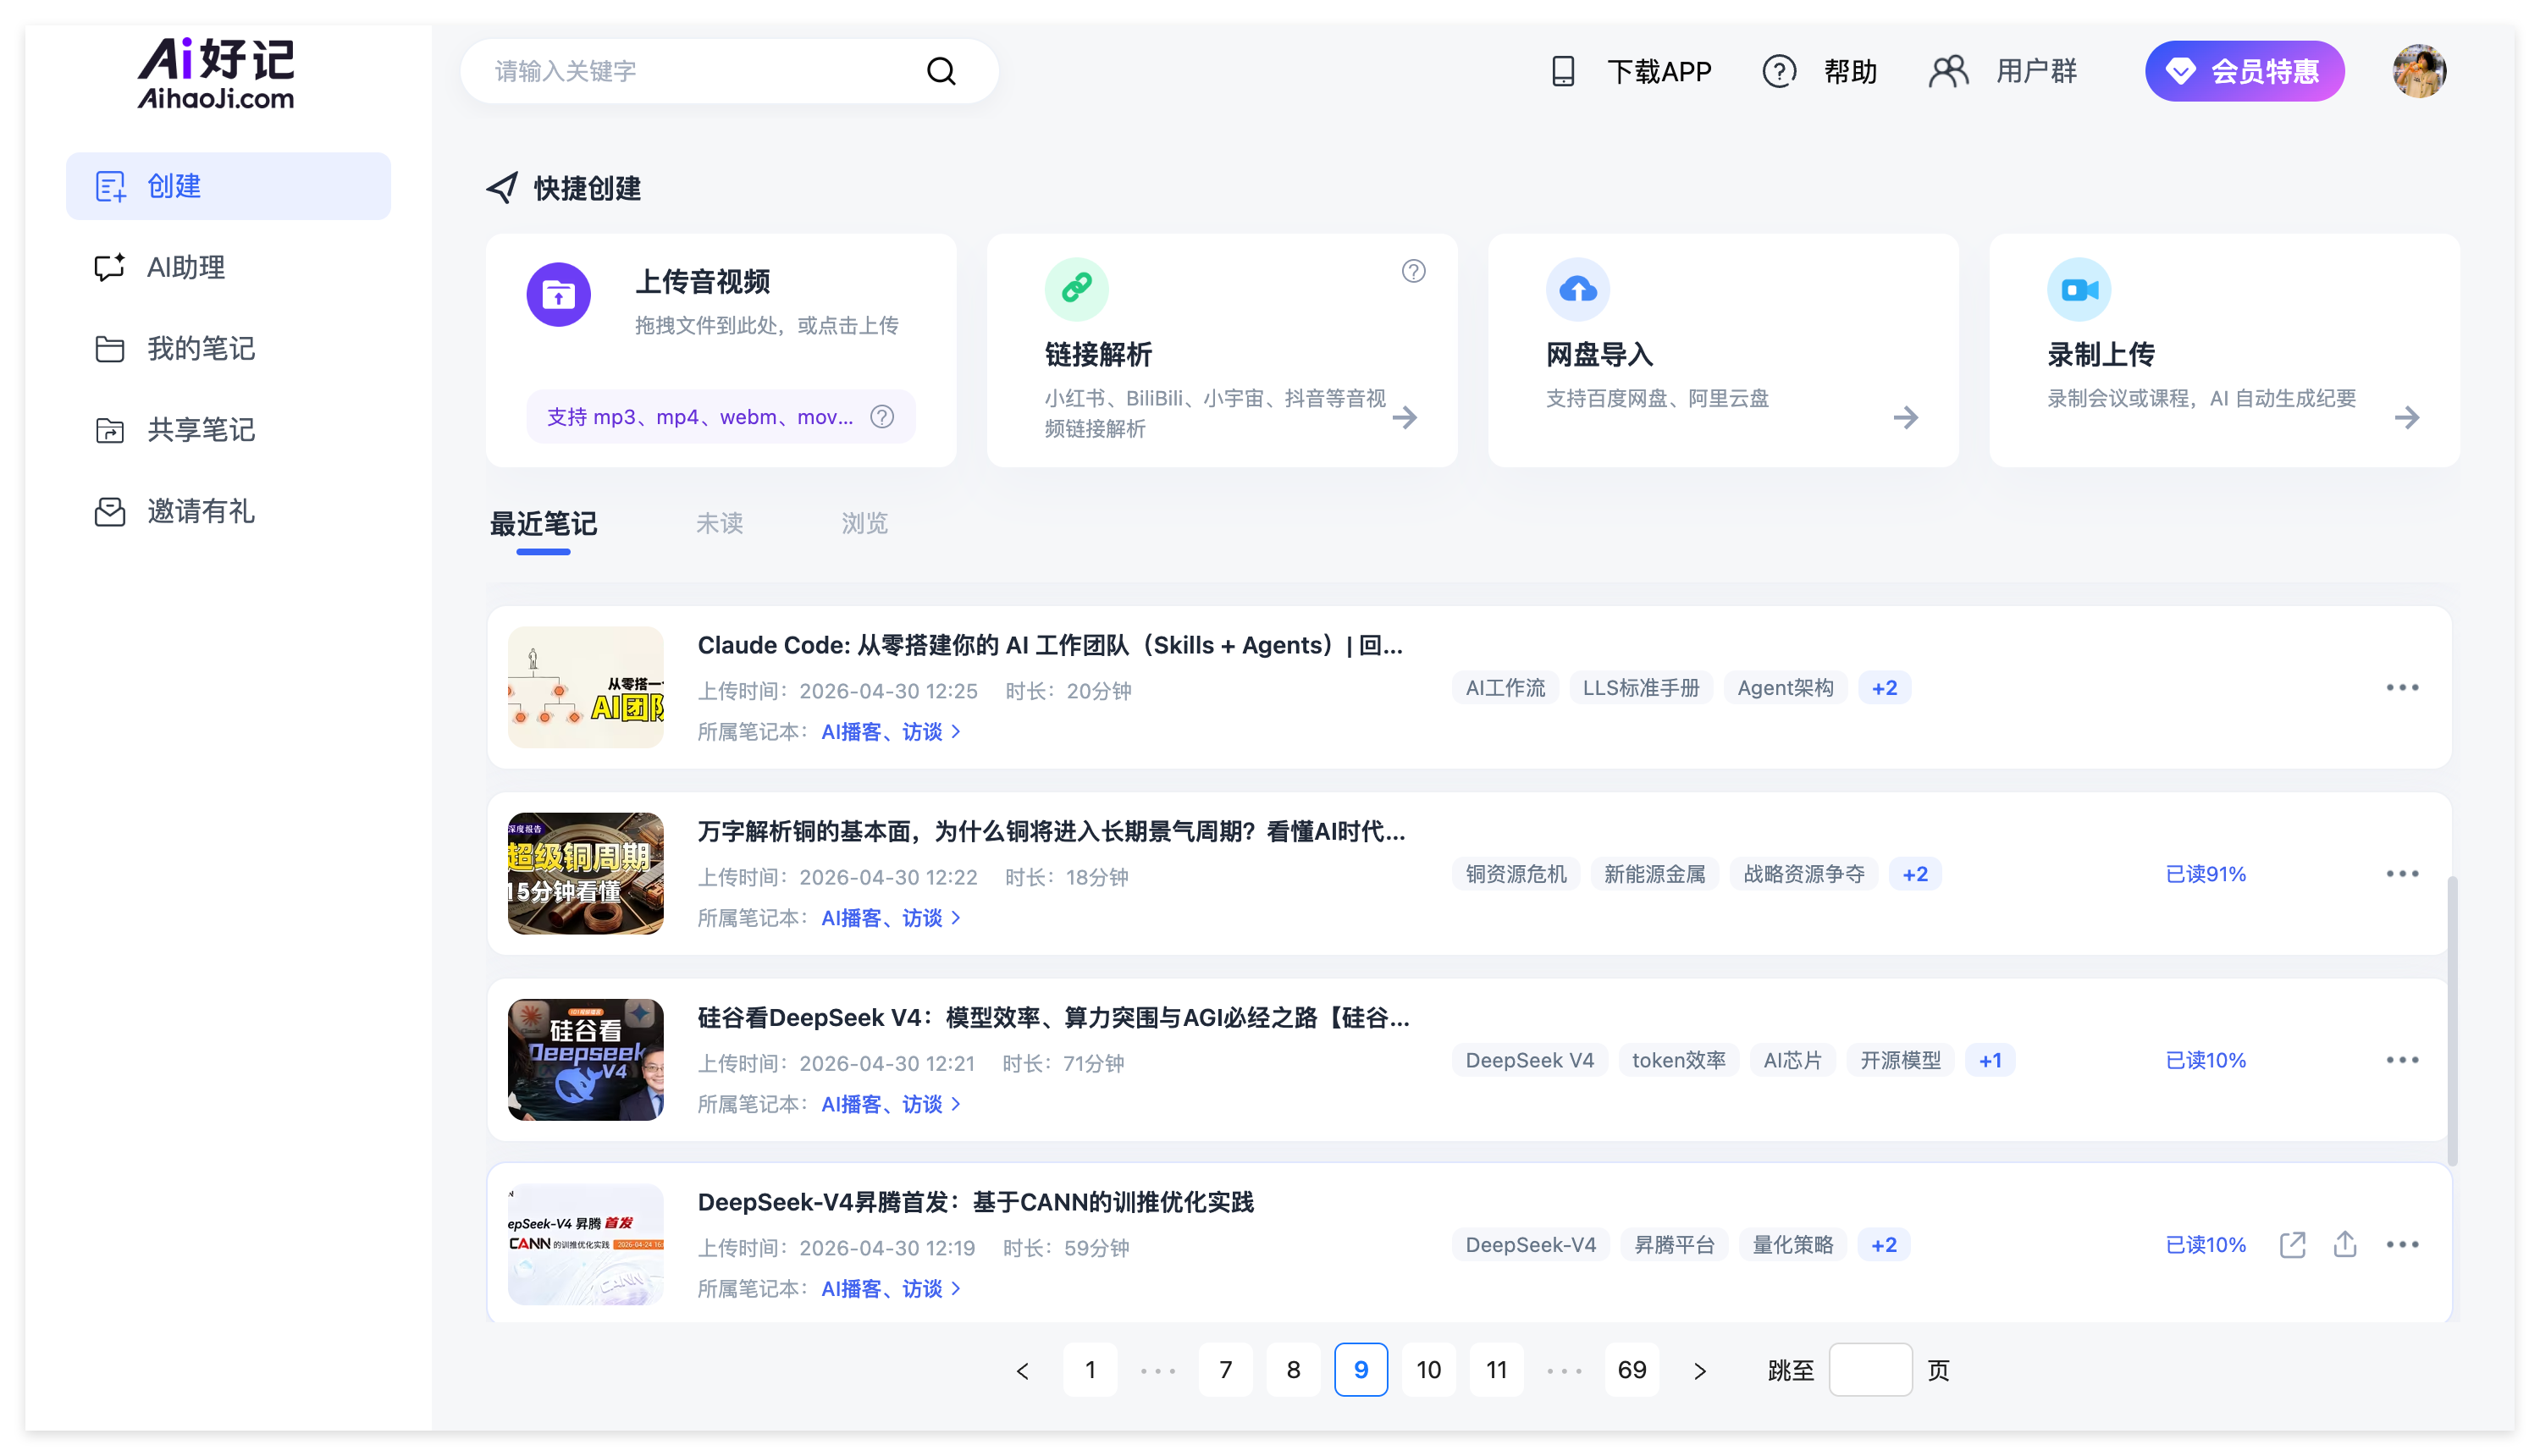Click the purple upload audio/video icon
The height and width of the screenshot is (1456, 2540).
pos(558,294)
